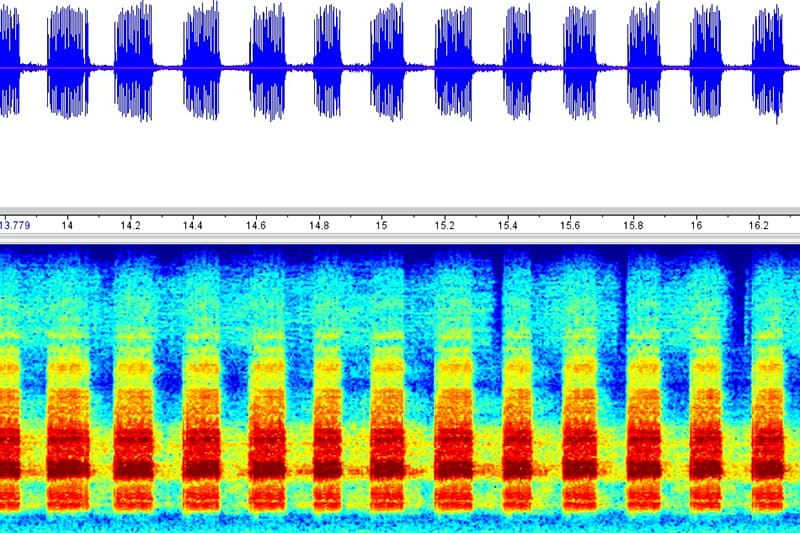
Task: Jump to the 15.6 time ruler mark
Action: [570, 226]
